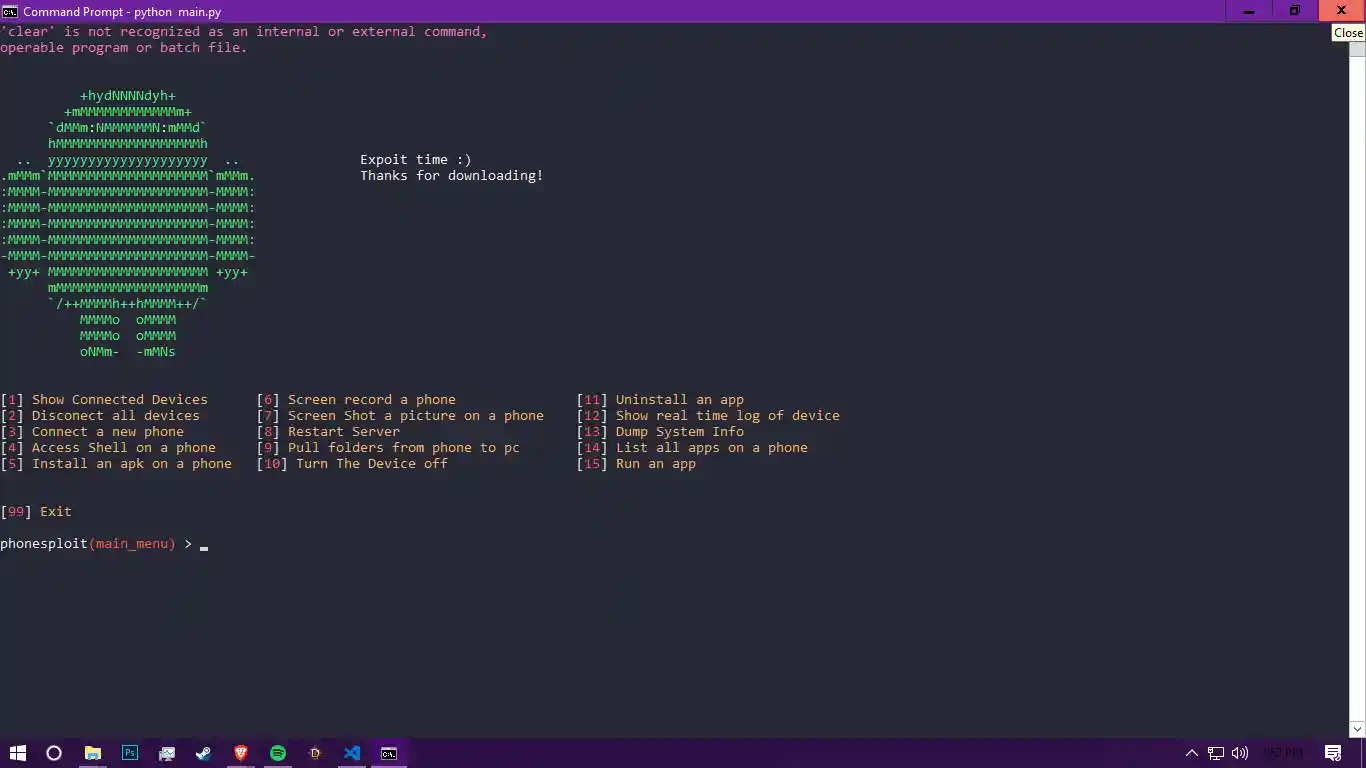Image resolution: width=1366 pixels, height=768 pixels.
Task: Click the network status tray icon
Action: pyautogui.click(x=1216, y=753)
